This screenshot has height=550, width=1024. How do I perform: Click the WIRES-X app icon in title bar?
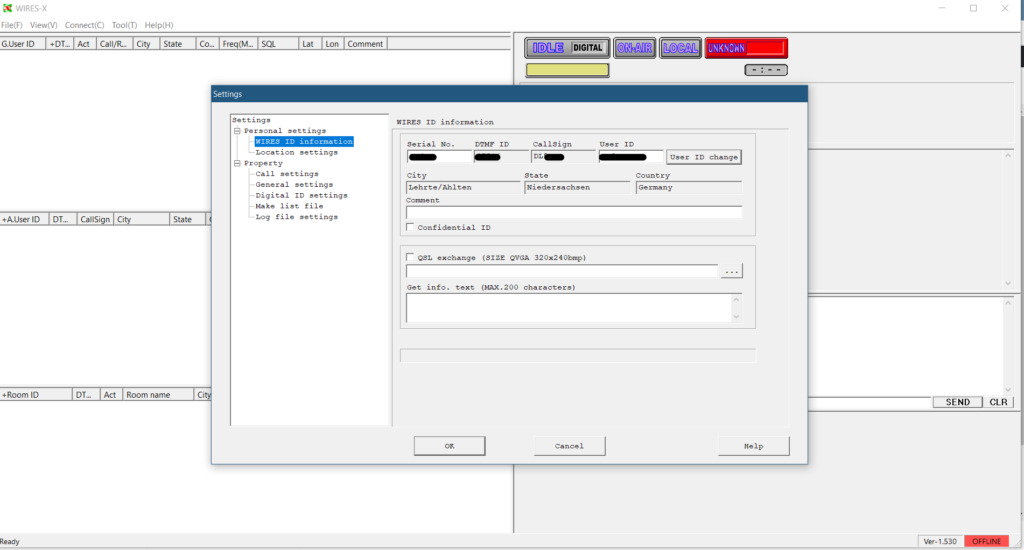7,8
